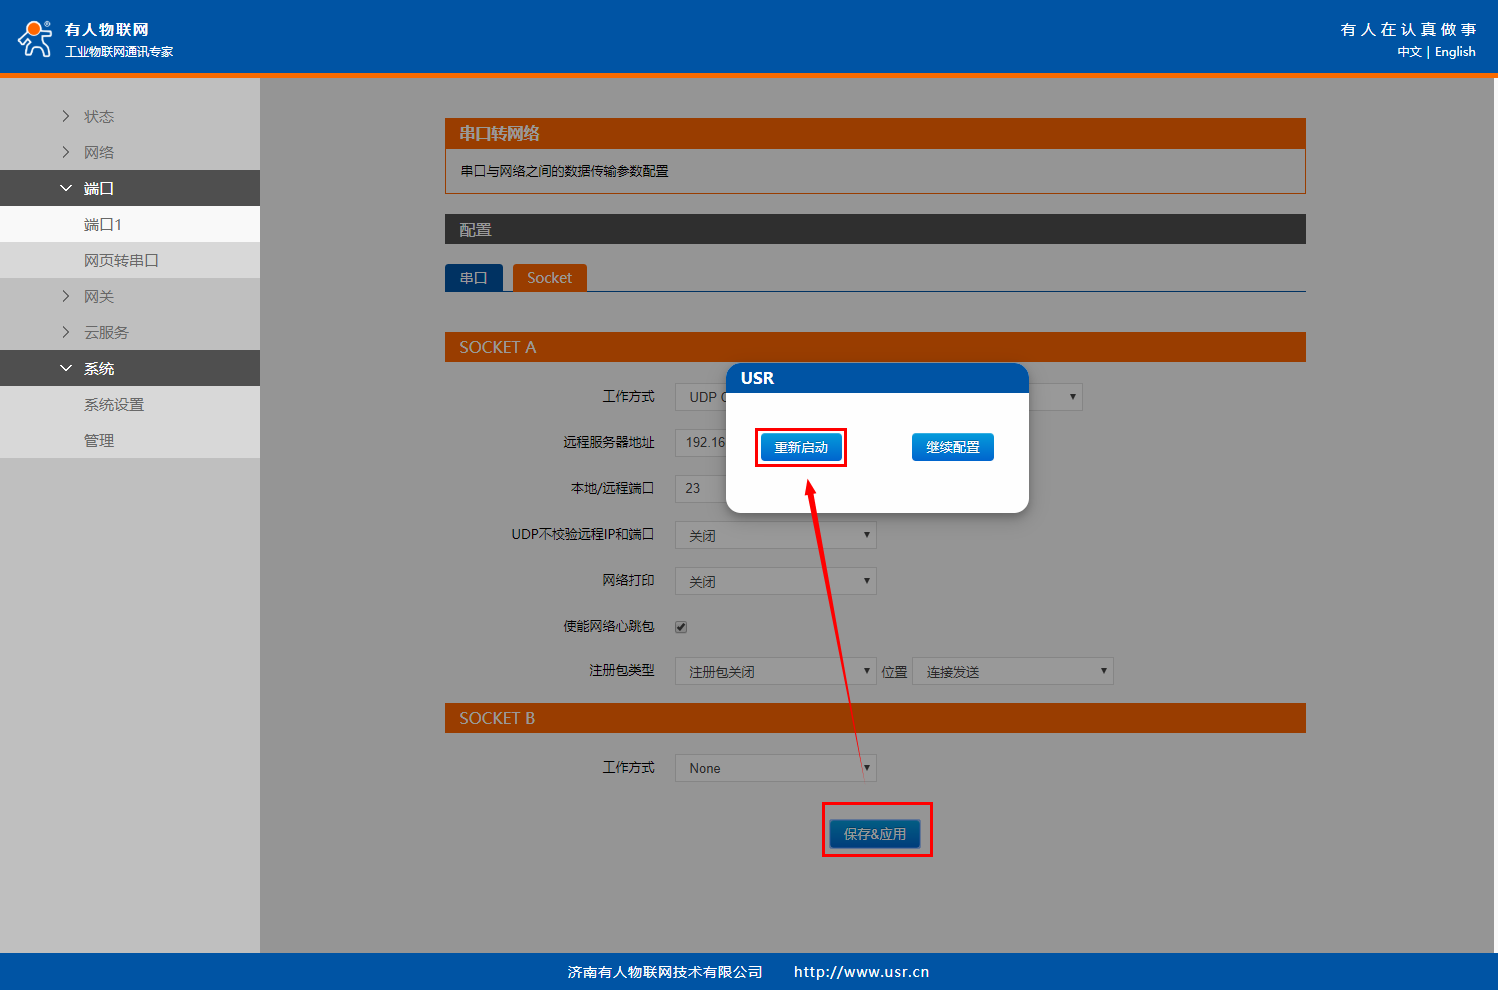The image size is (1498, 990).
Task: Select 网页转串口 in the sidebar
Action: [x=121, y=261]
